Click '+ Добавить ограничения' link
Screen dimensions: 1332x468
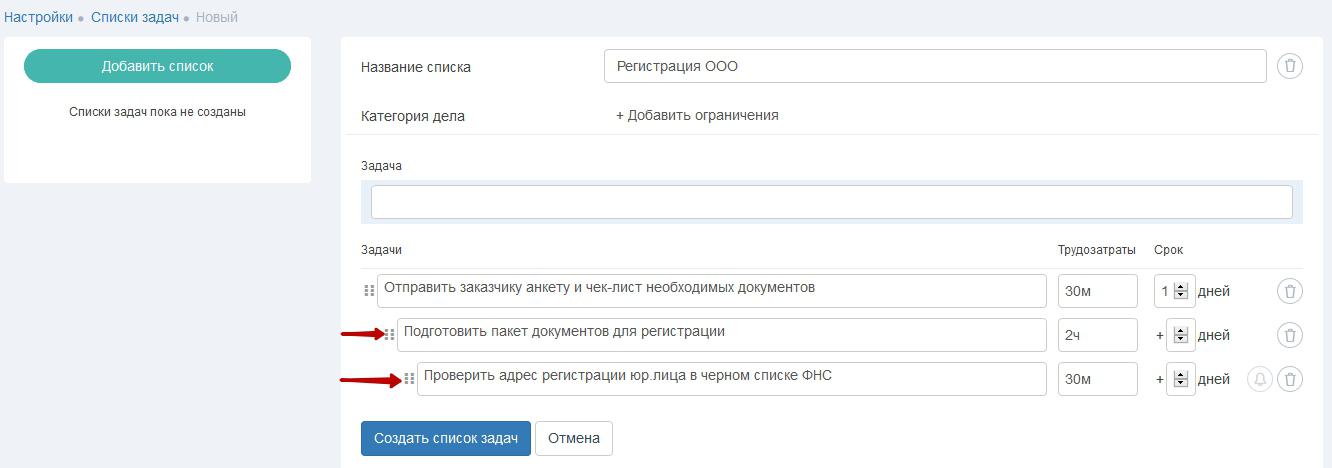click(x=697, y=115)
